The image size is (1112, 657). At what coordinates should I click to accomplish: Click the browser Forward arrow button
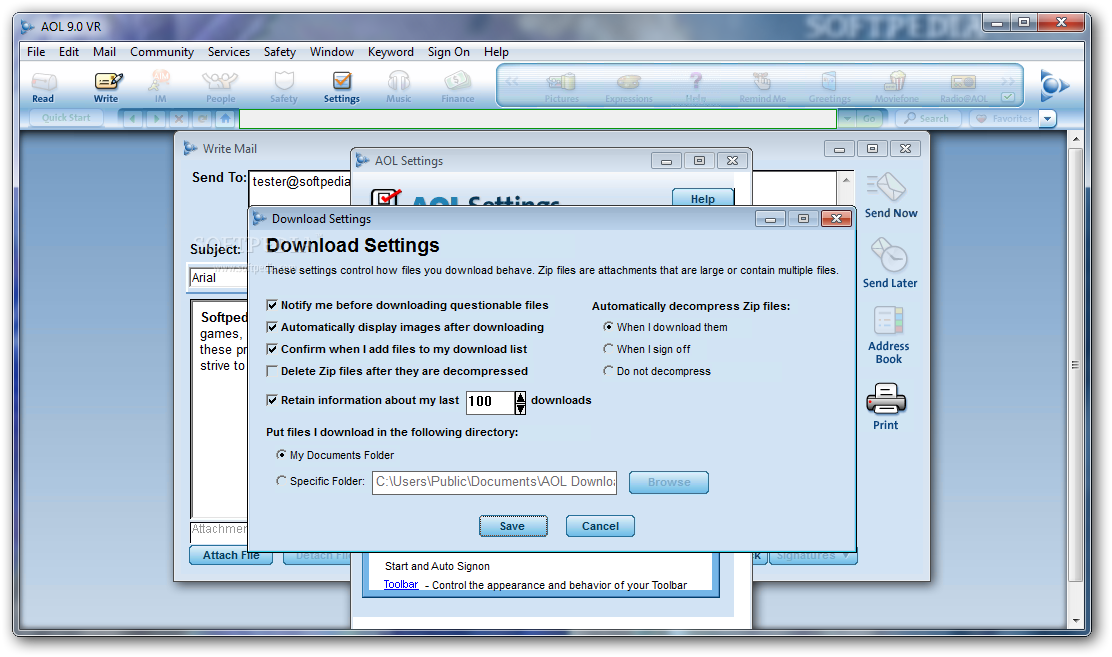(156, 118)
